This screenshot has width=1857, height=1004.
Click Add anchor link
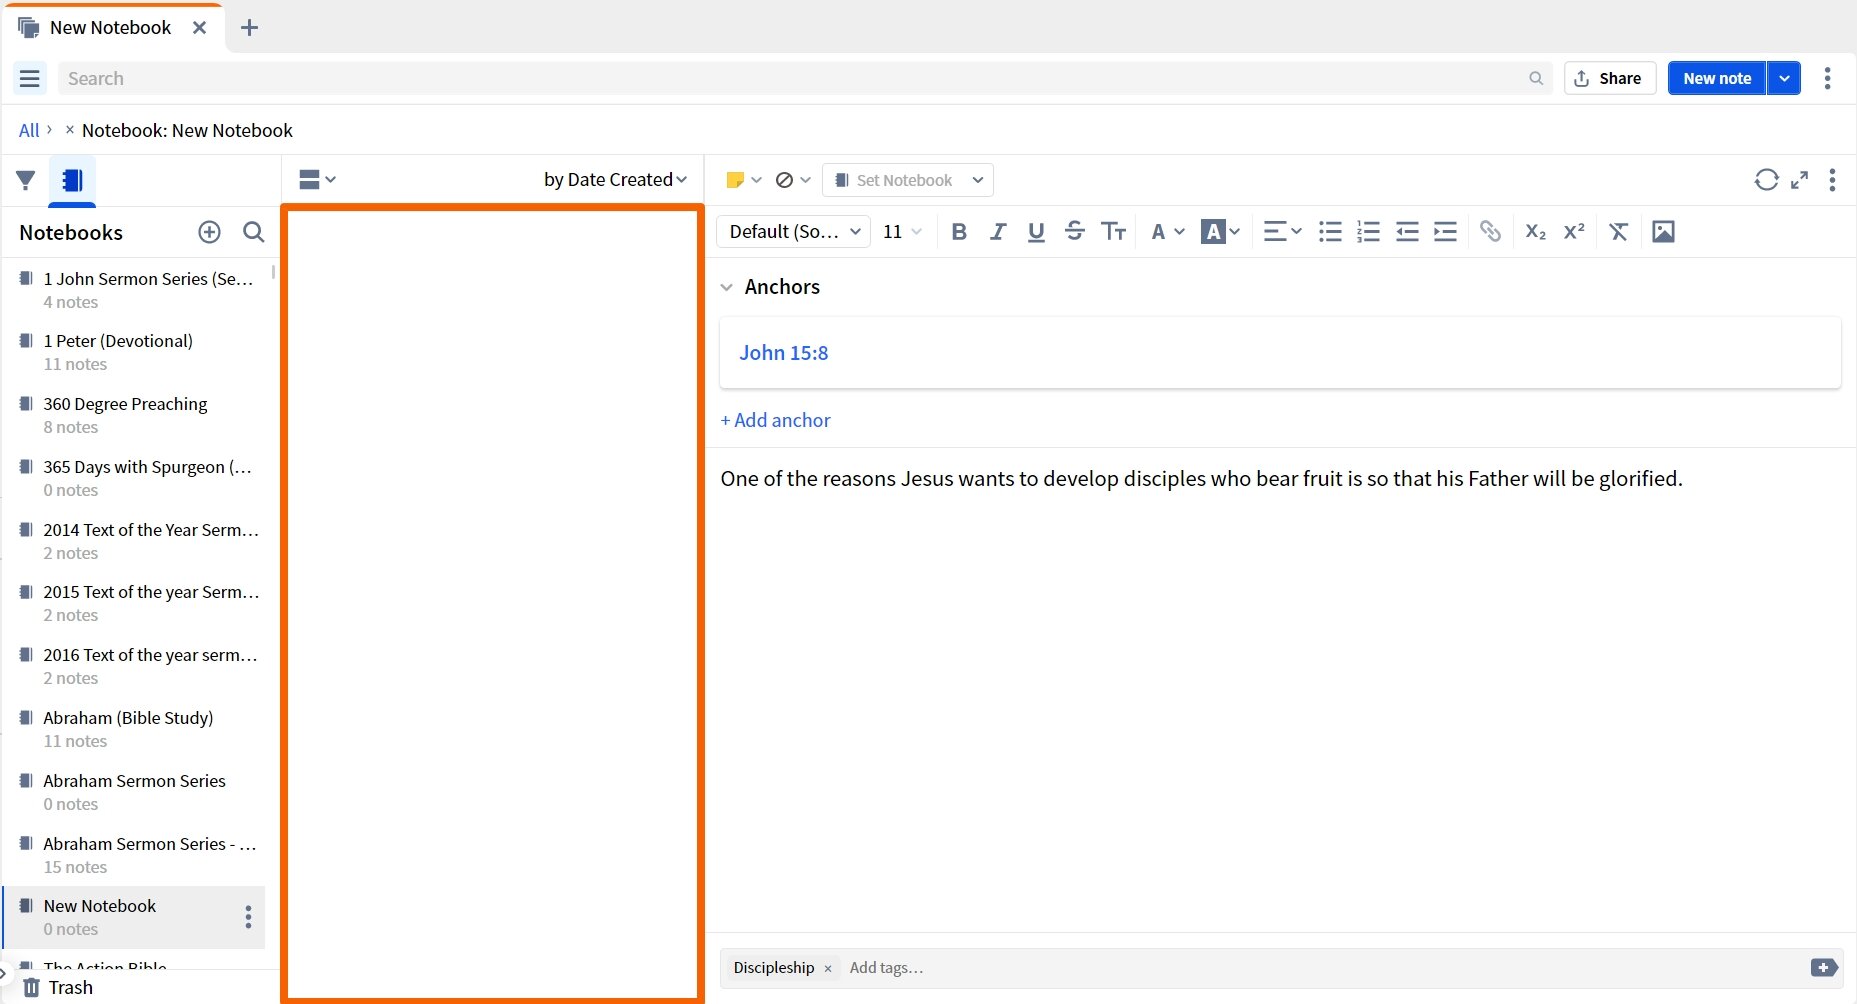click(776, 421)
